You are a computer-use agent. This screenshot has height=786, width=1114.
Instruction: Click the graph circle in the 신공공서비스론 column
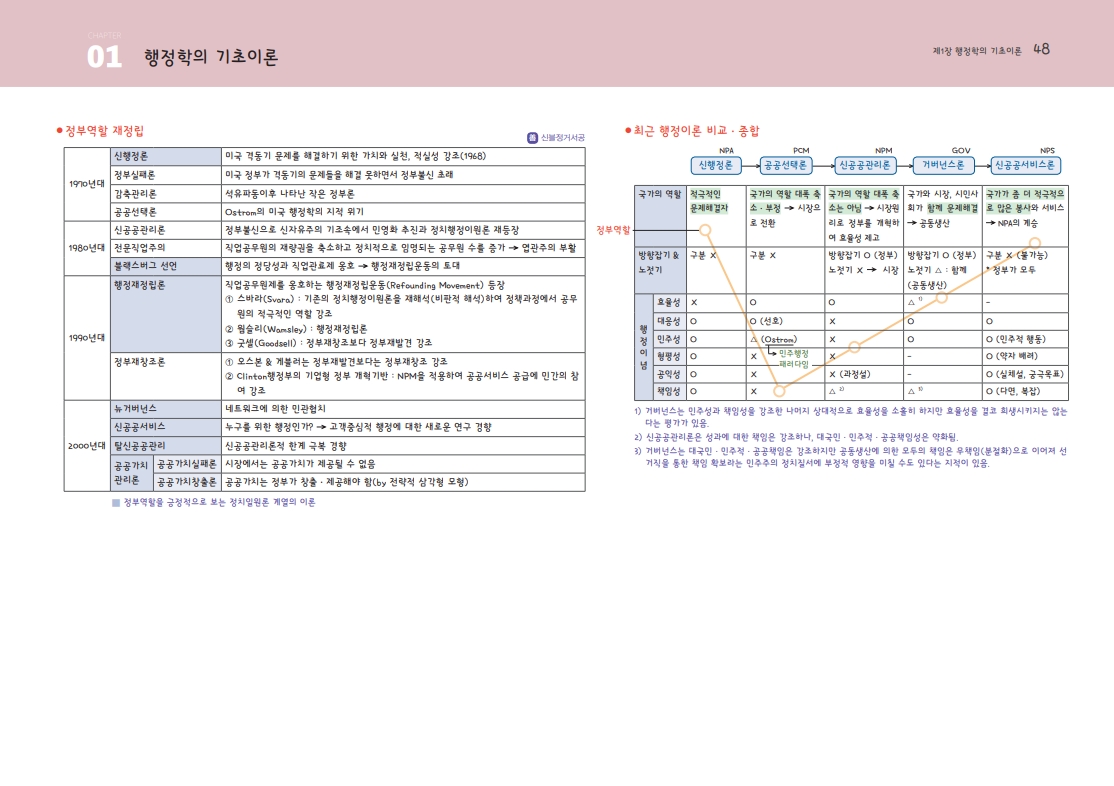click(x=1035, y=242)
